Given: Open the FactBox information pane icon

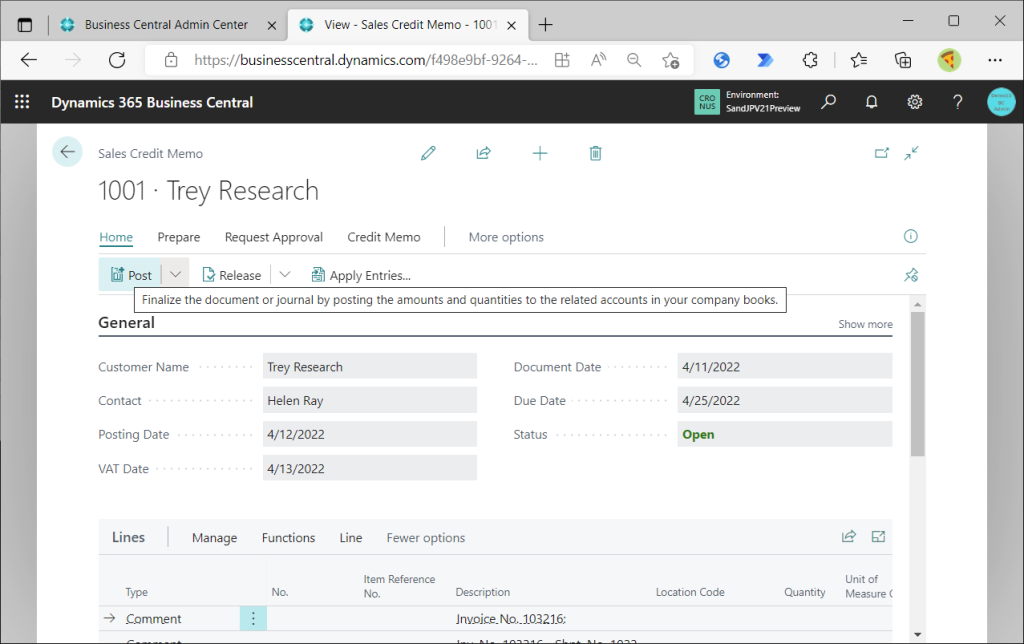Looking at the screenshot, I should click(x=910, y=236).
